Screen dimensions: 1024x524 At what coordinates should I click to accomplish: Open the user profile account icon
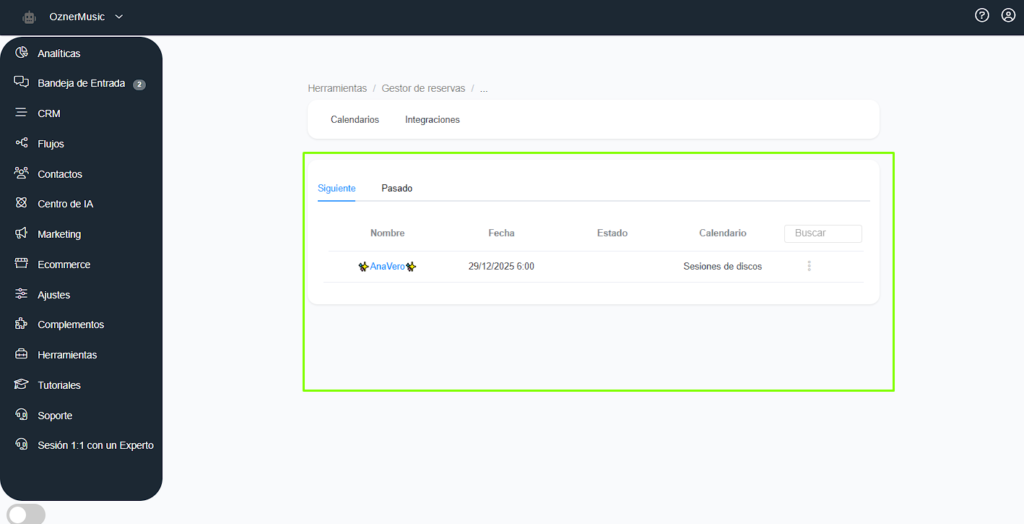(1008, 16)
